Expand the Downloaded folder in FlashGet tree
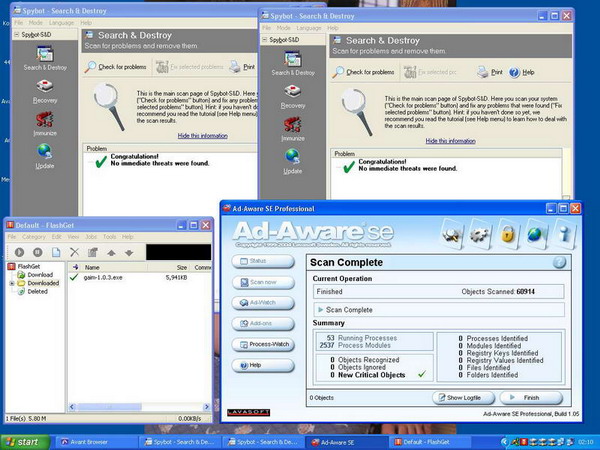This screenshot has height=450, width=600. pos(12,283)
